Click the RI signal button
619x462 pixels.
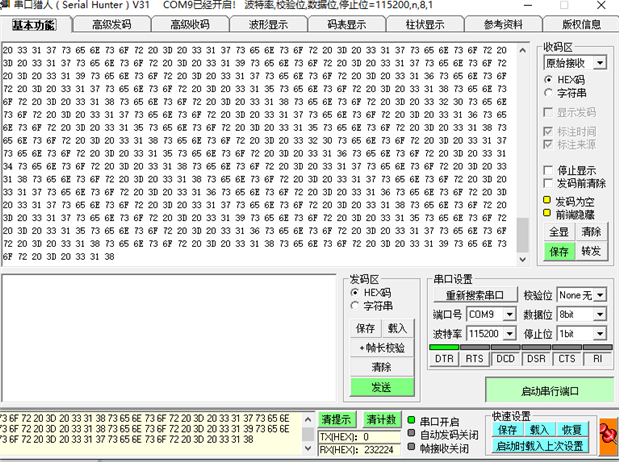(598, 359)
